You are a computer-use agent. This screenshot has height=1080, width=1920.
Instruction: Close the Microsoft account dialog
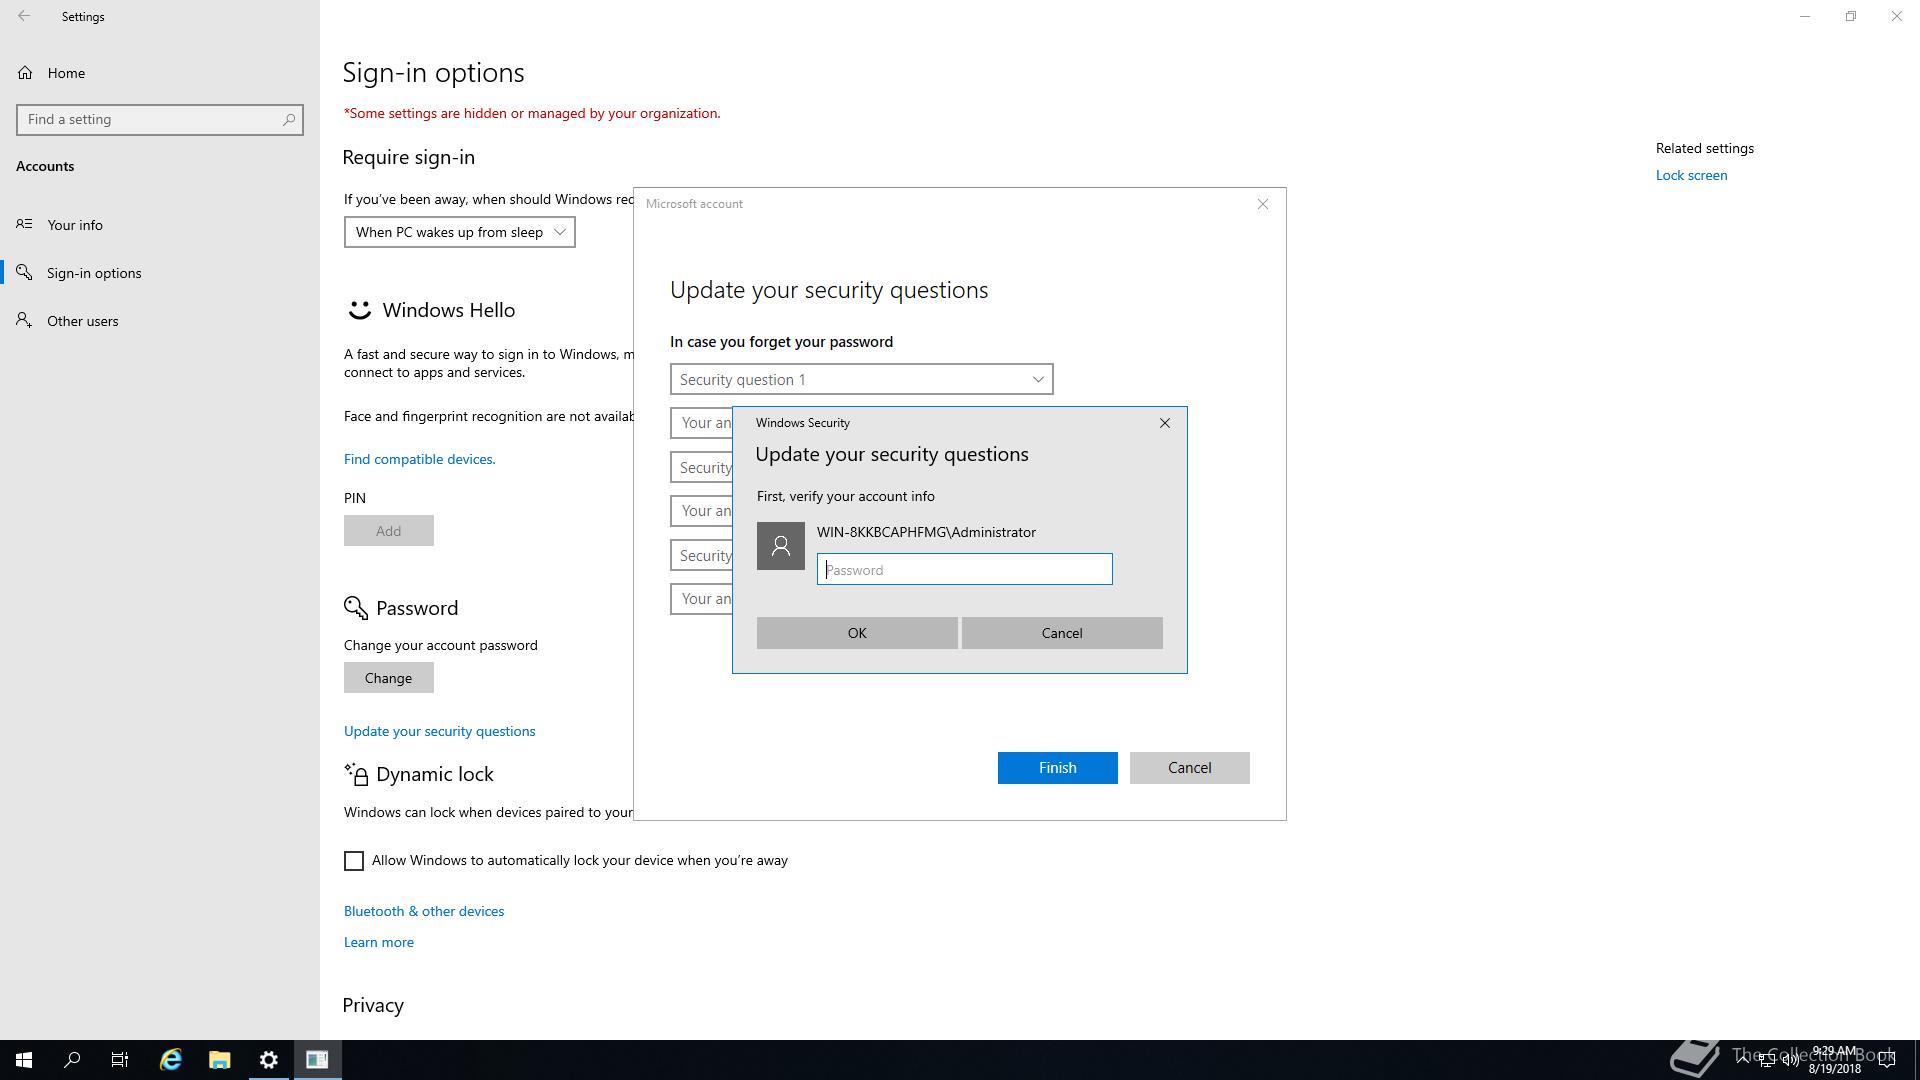[x=1263, y=204]
